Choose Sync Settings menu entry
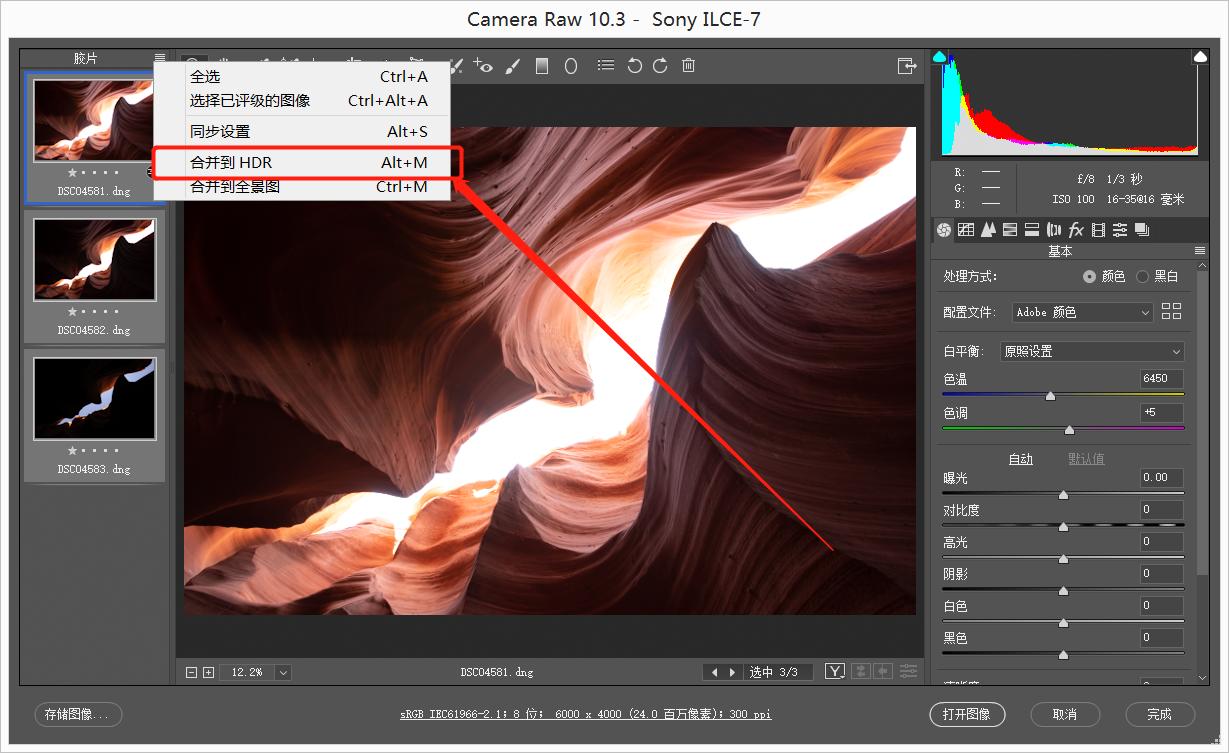1229x753 pixels. [x=309, y=132]
